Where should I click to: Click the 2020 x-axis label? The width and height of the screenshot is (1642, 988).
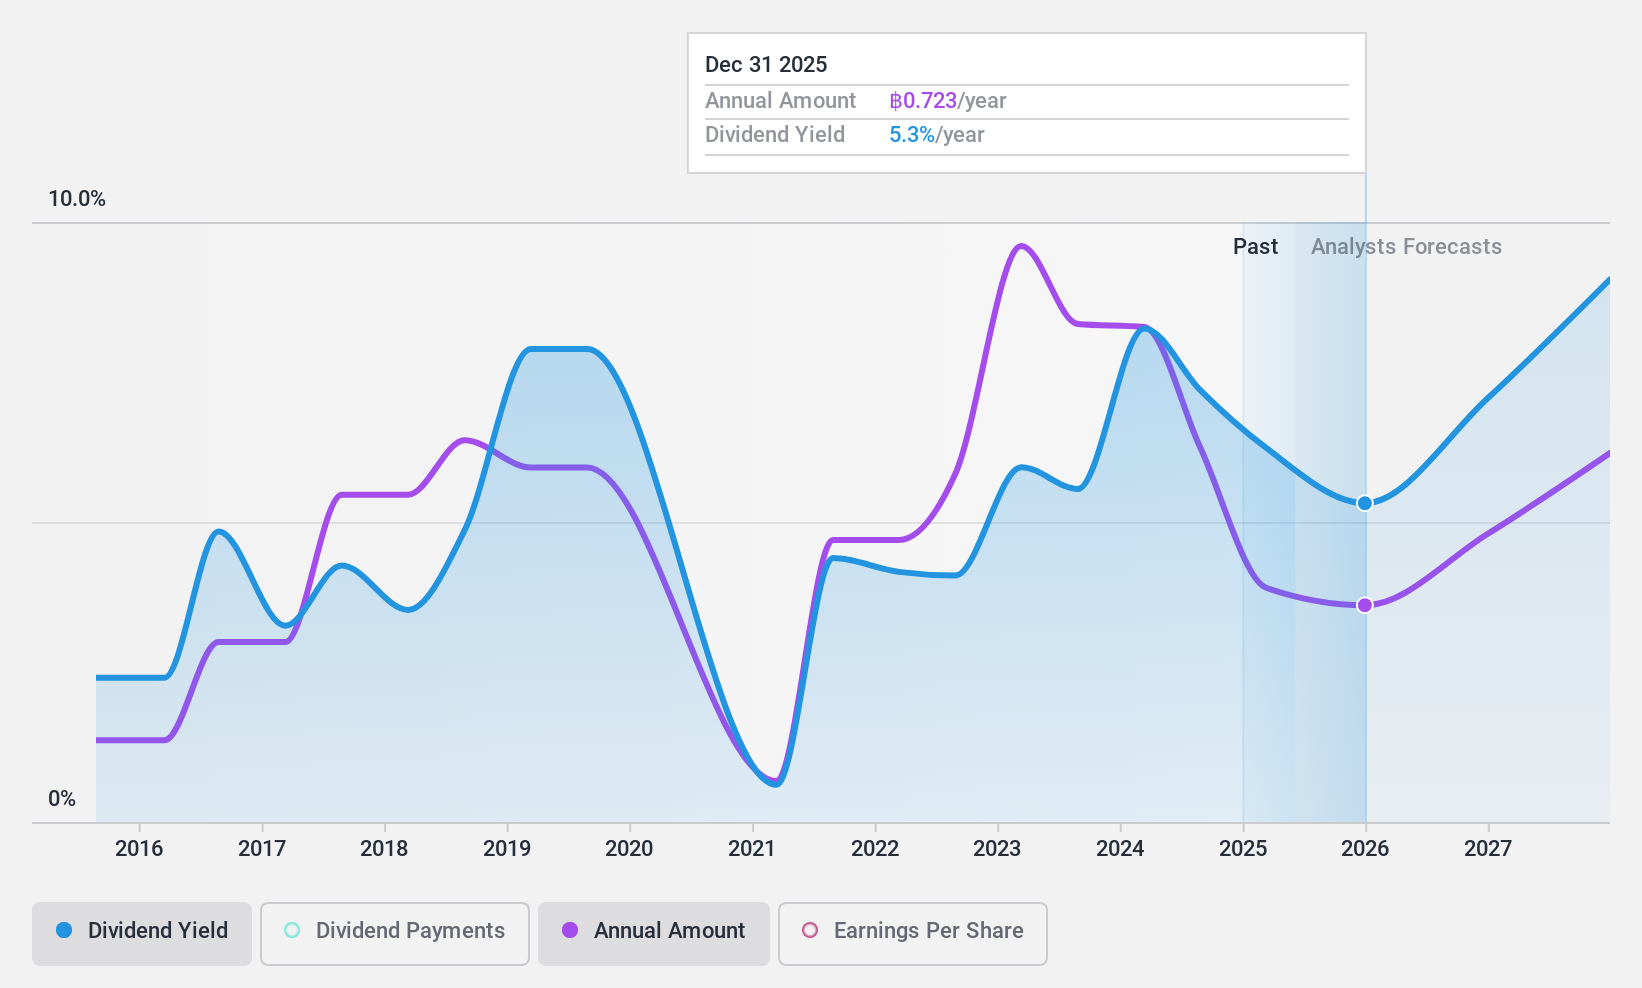point(629,849)
